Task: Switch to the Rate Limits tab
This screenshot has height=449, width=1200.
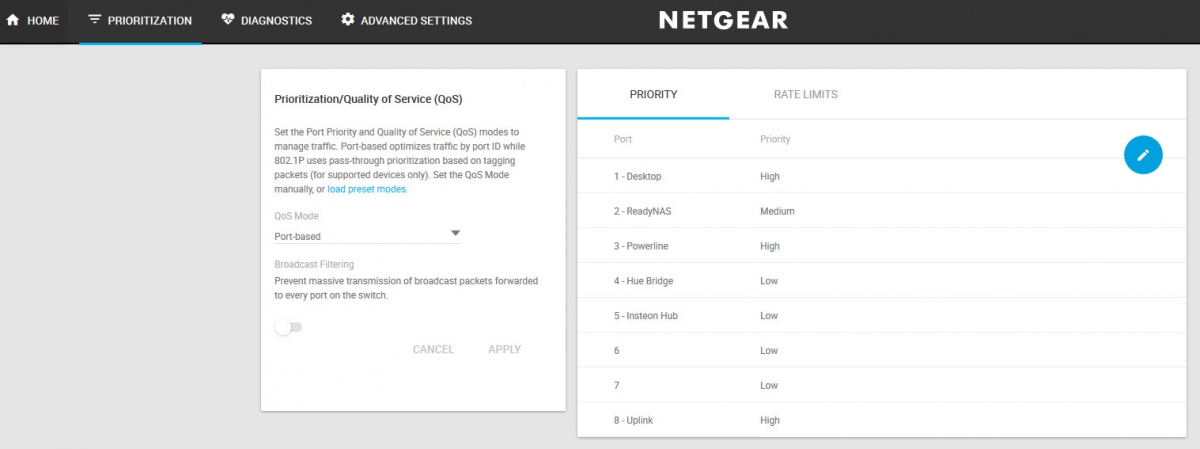Action: click(805, 95)
